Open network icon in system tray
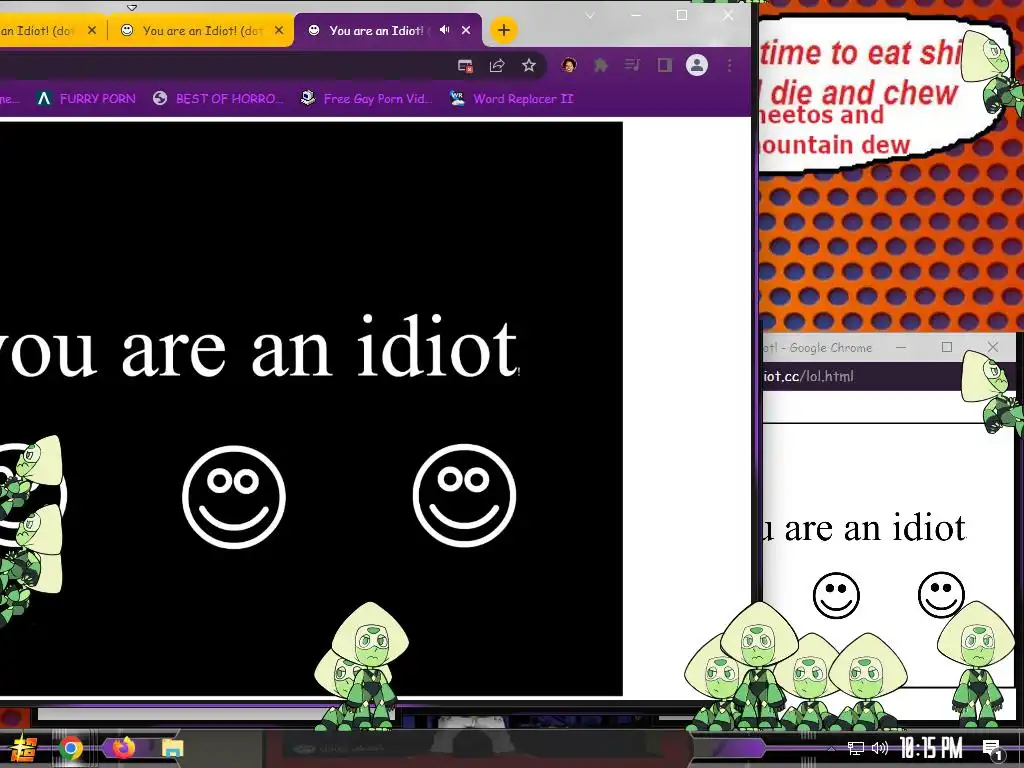 (x=856, y=748)
